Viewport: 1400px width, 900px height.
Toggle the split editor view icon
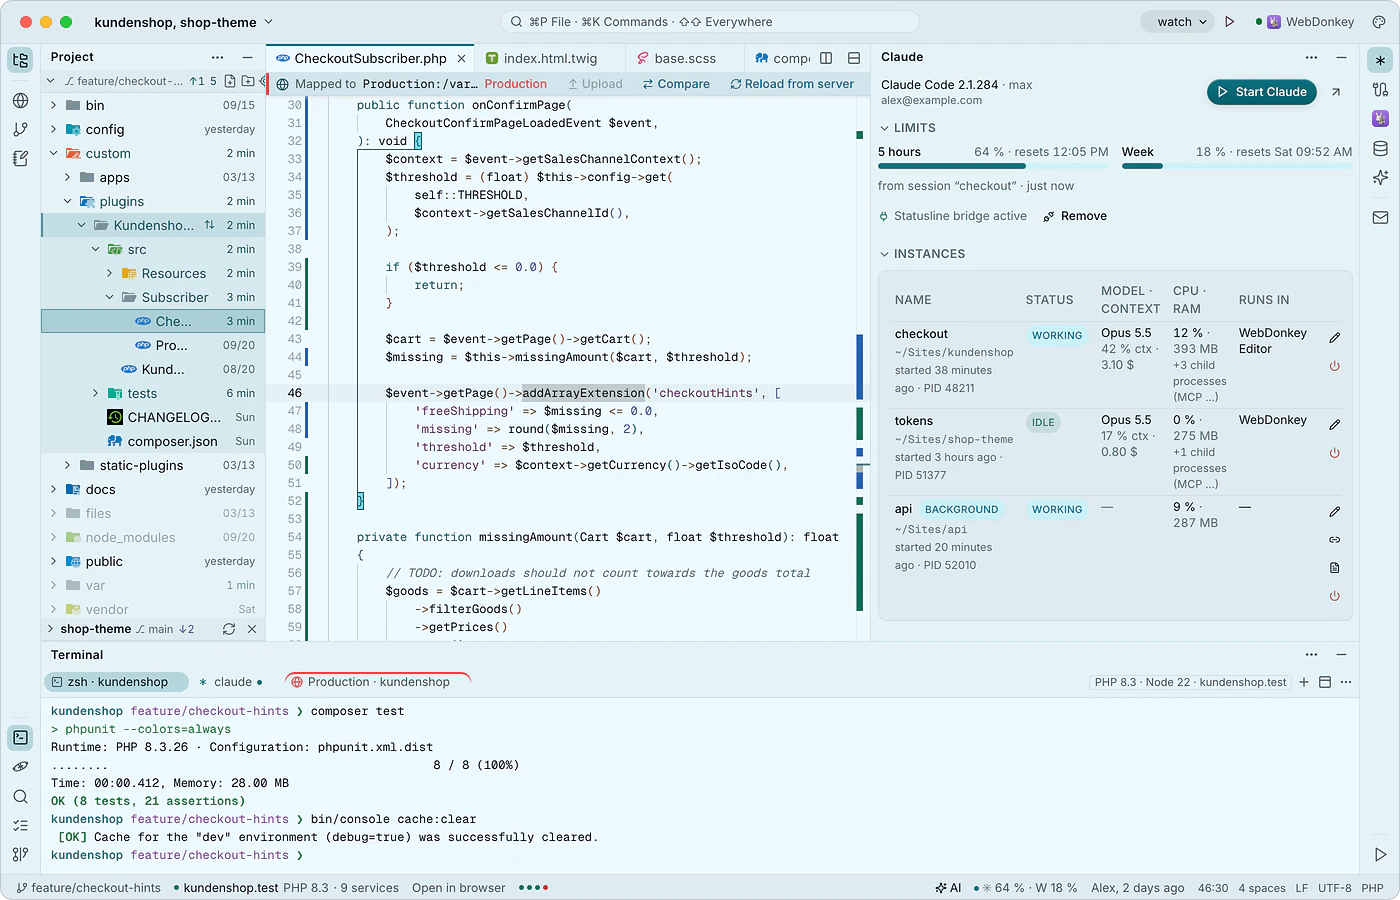[x=826, y=58]
